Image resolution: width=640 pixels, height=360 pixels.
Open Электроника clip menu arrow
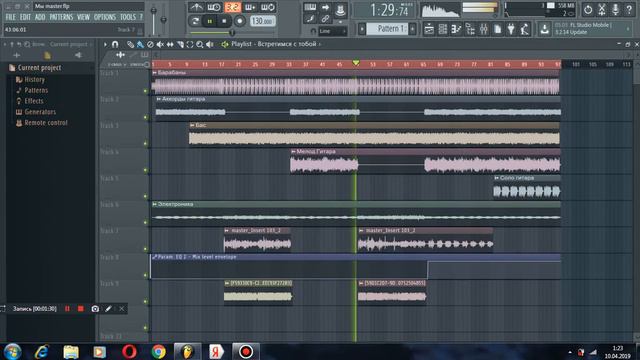click(x=154, y=204)
